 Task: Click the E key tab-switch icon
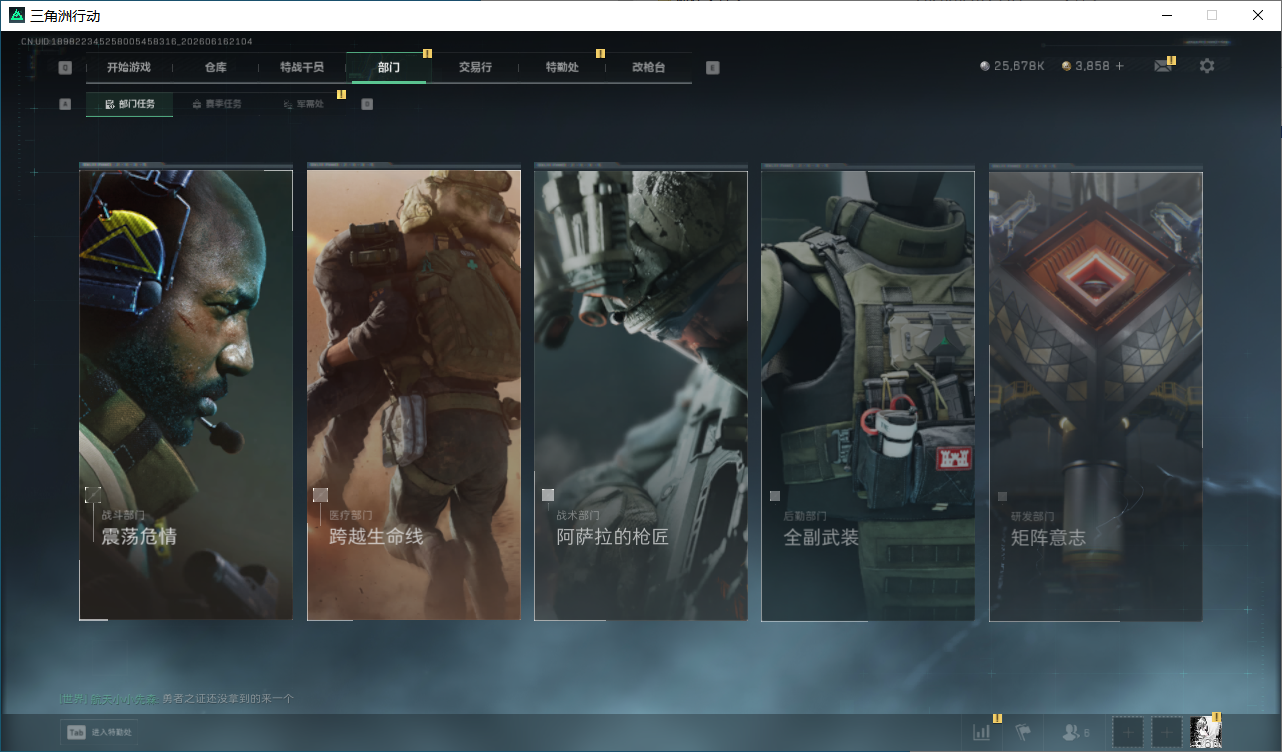(x=712, y=68)
